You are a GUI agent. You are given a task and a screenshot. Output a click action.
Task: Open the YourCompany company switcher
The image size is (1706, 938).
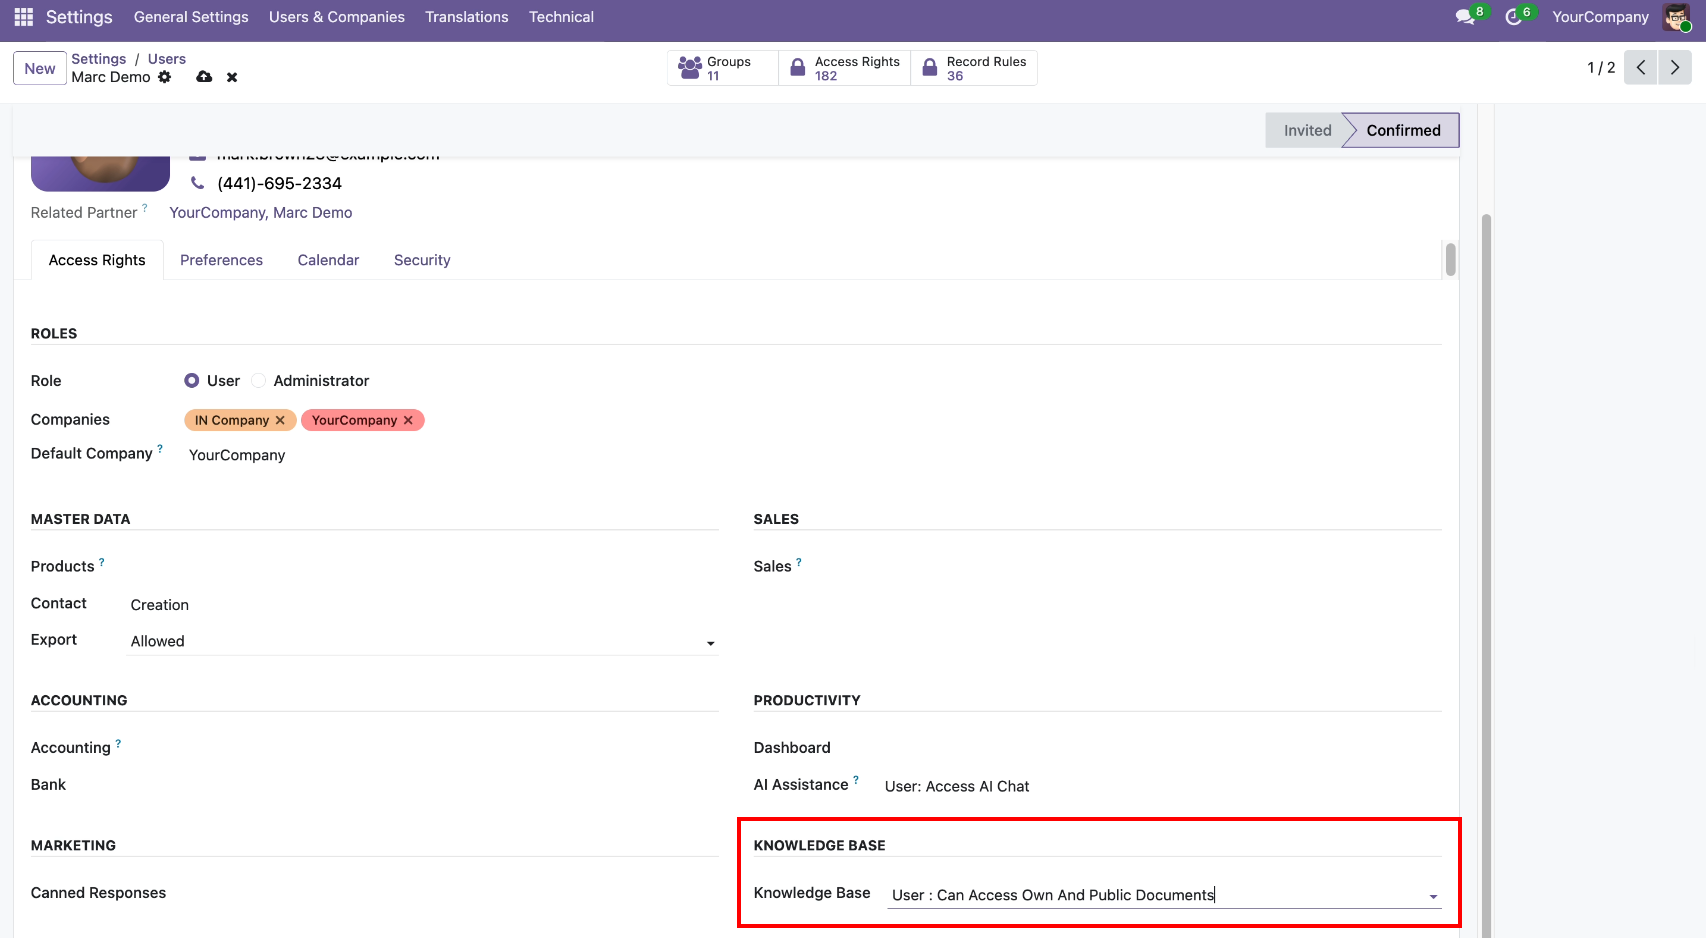pyautogui.click(x=1600, y=17)
